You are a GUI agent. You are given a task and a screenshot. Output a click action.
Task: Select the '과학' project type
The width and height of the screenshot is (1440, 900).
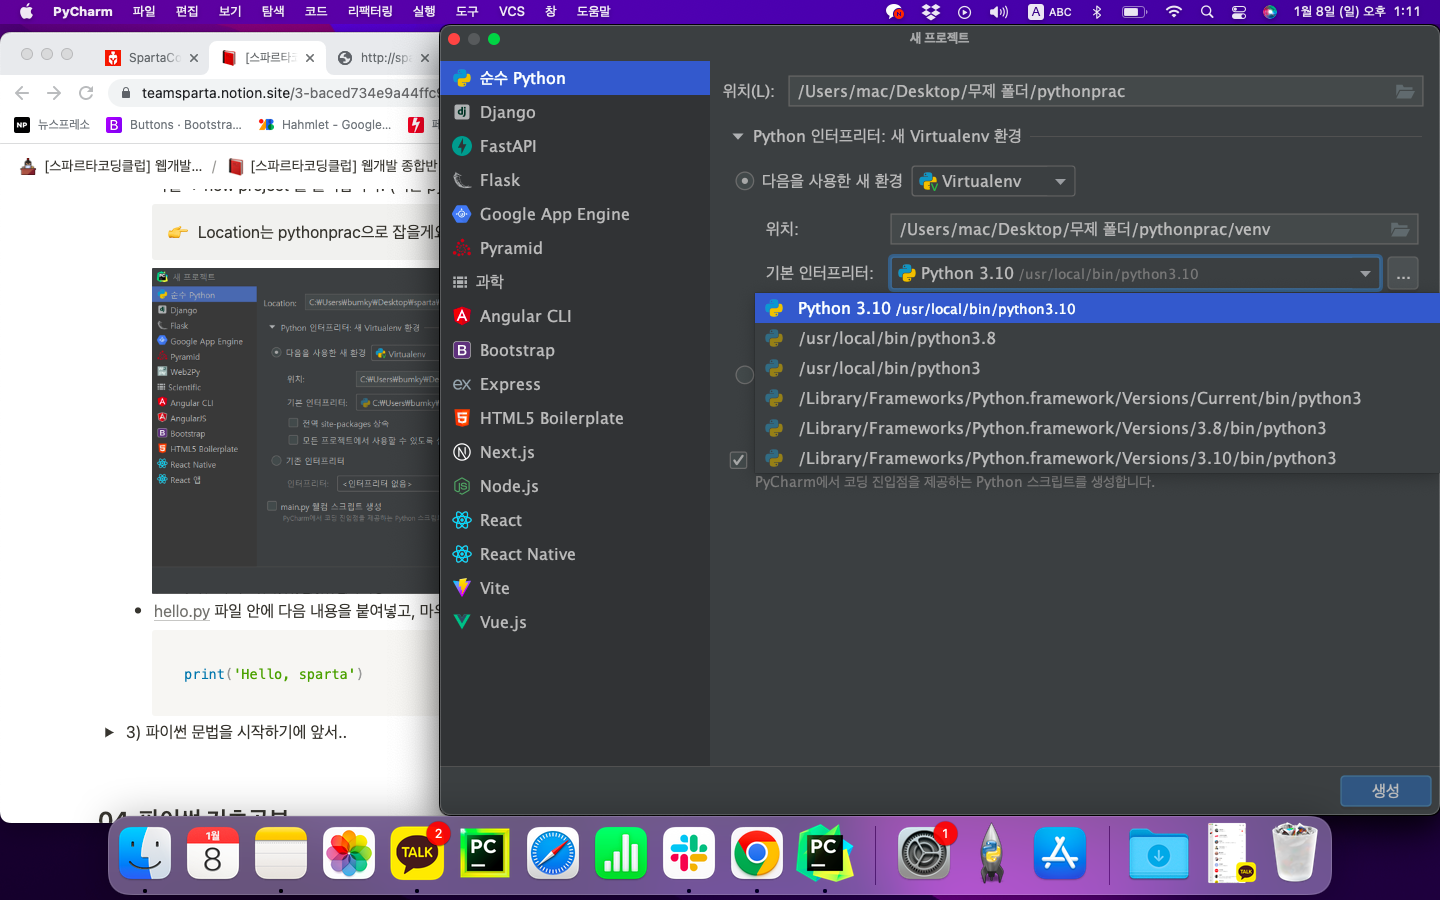click(575, 282)
